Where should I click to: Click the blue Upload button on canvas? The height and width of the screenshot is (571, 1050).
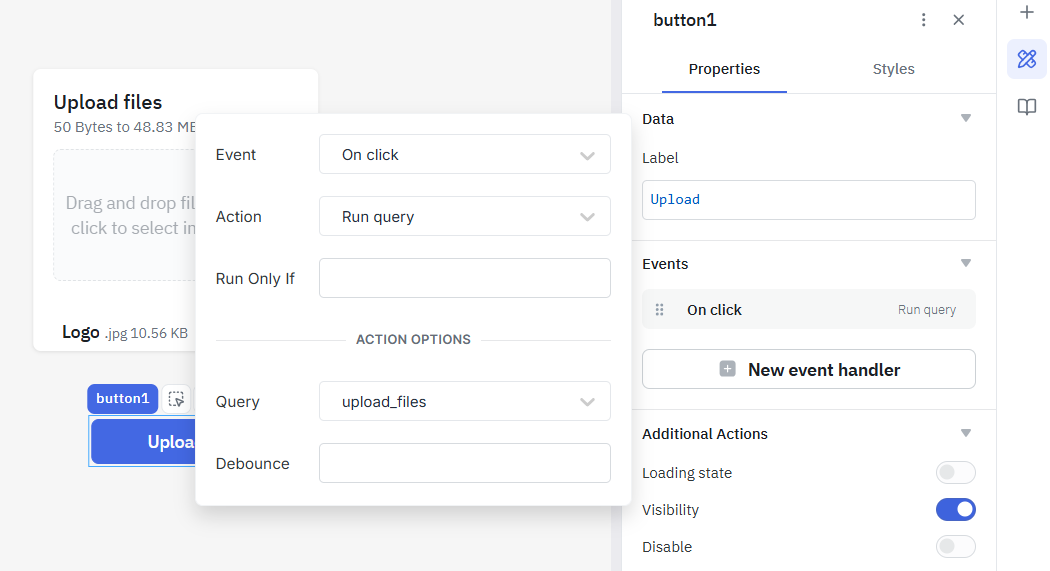click(x=143, y=441)
